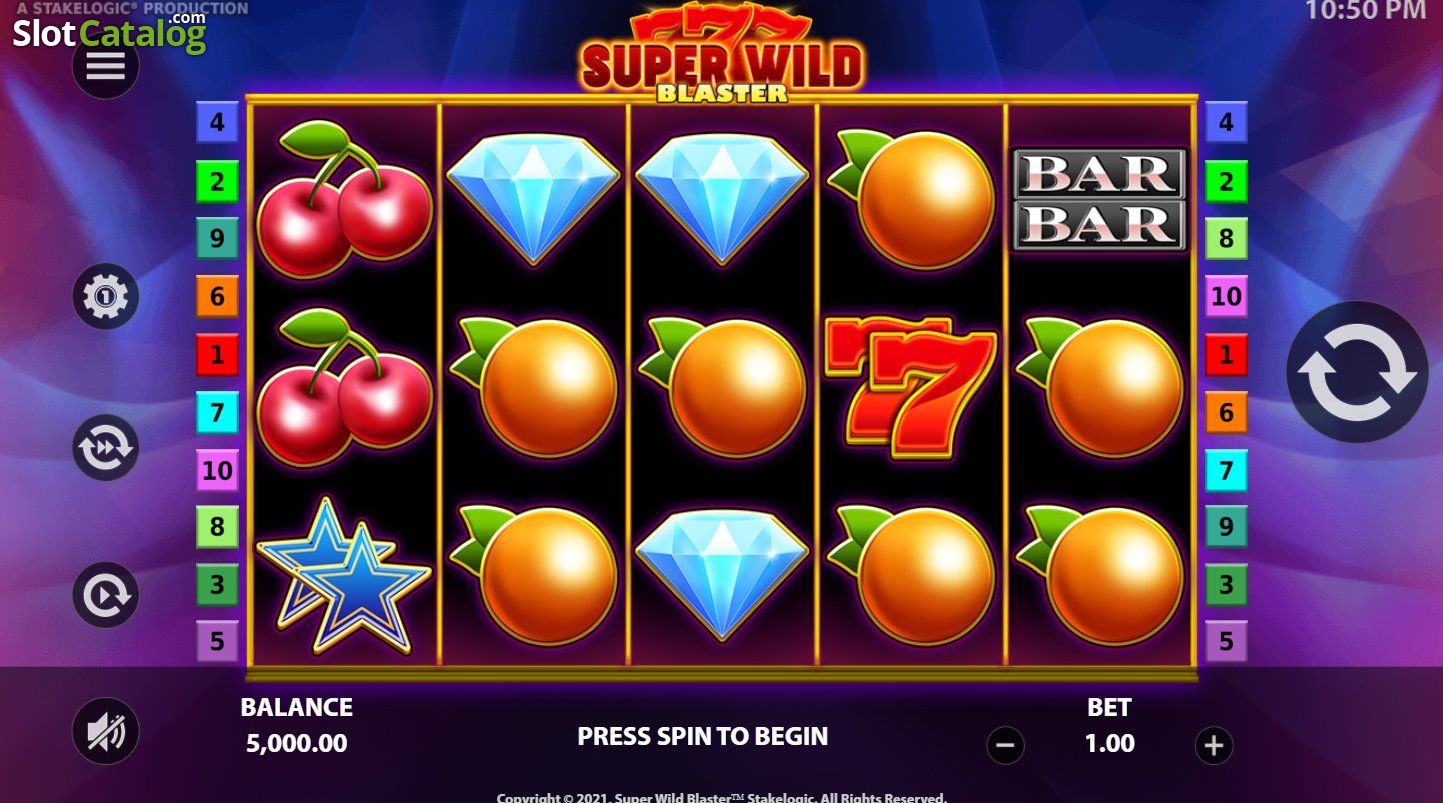This screenshot has height=803, width=1443.
Task: Open the SlotCatalog logo link
Action: (x=109, y=32)
